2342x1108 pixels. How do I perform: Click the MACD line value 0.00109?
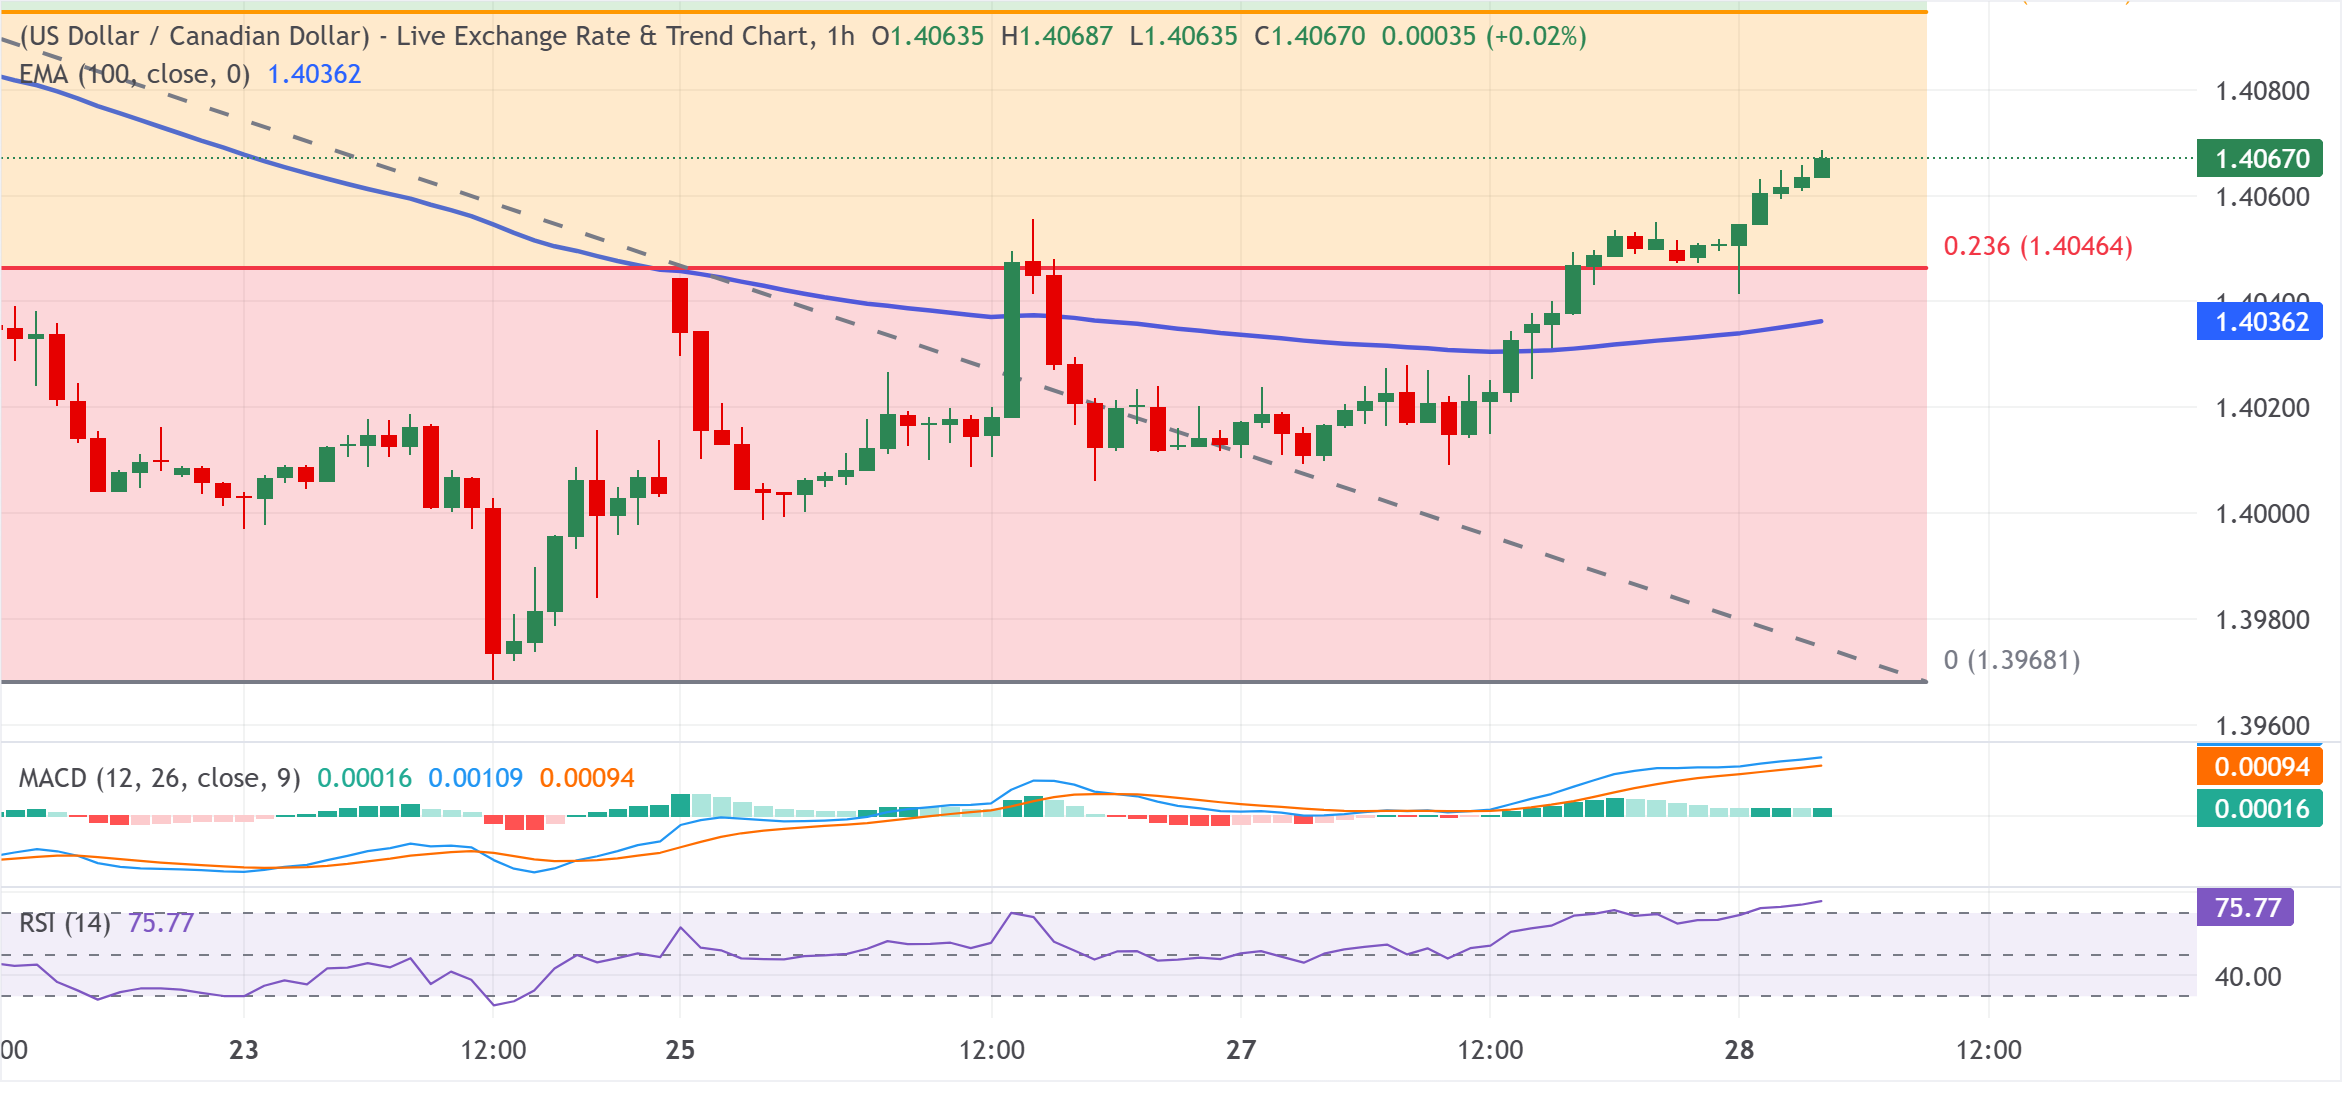[475, 778]
